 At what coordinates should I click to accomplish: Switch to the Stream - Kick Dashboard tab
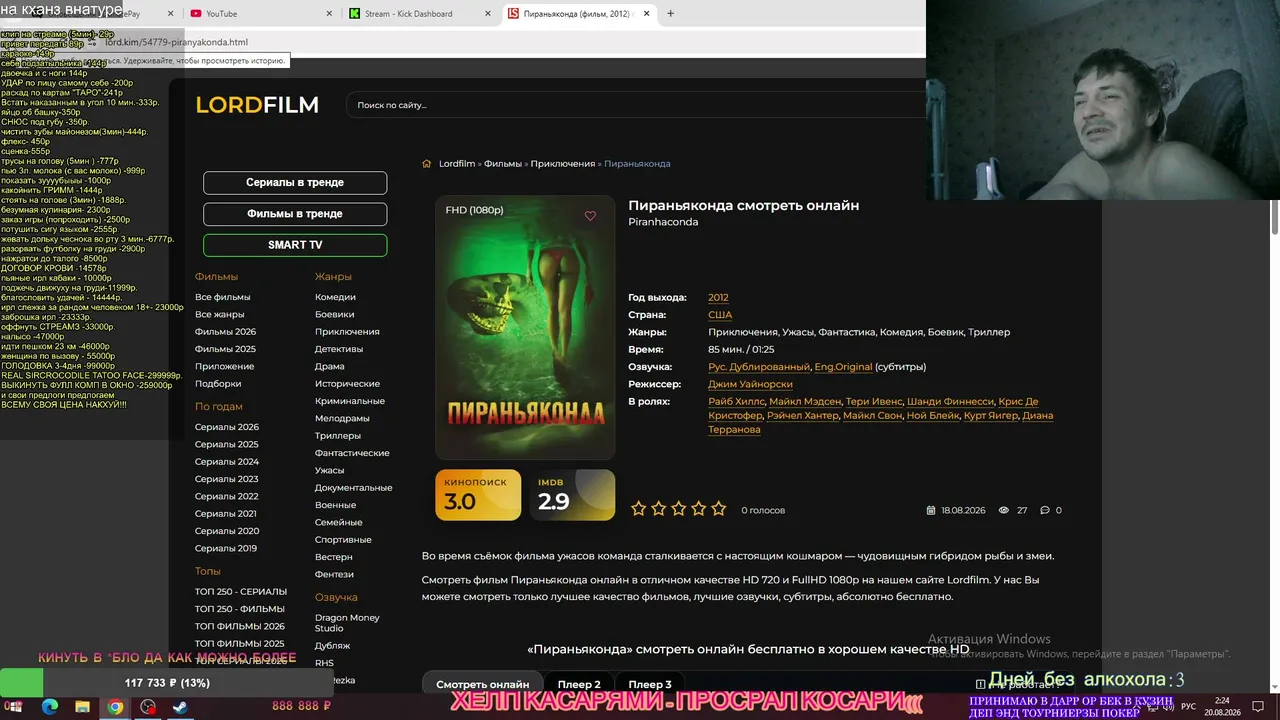pyautogui.click(x=420, y=14)
